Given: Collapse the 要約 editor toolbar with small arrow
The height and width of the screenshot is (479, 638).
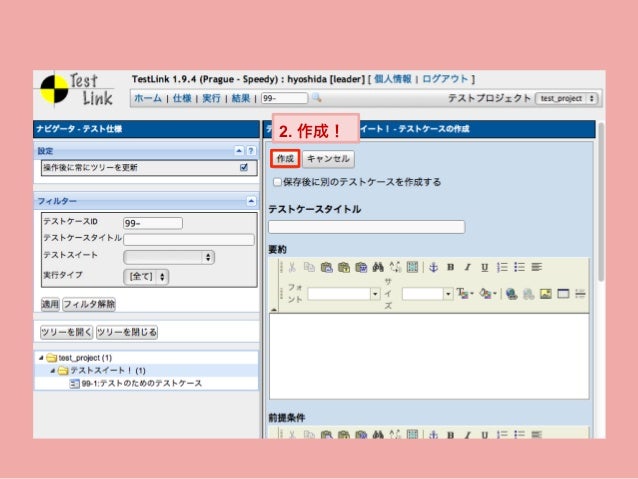Looking at the screenshot, I should 274,310.
